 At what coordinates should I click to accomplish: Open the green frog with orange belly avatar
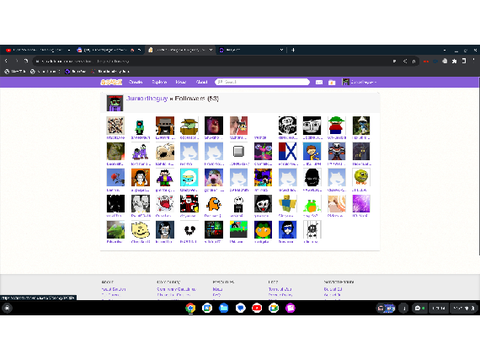pyautogui.click(x=312, y=204)
